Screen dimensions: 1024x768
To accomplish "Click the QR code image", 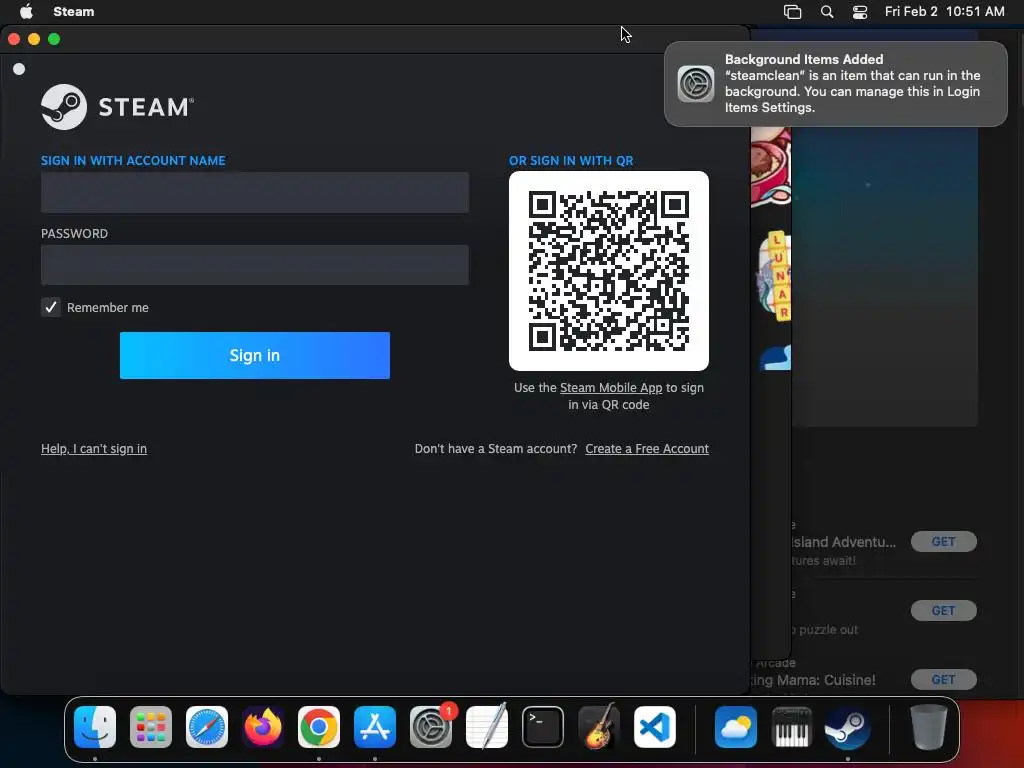I will [x=609, y=271].
